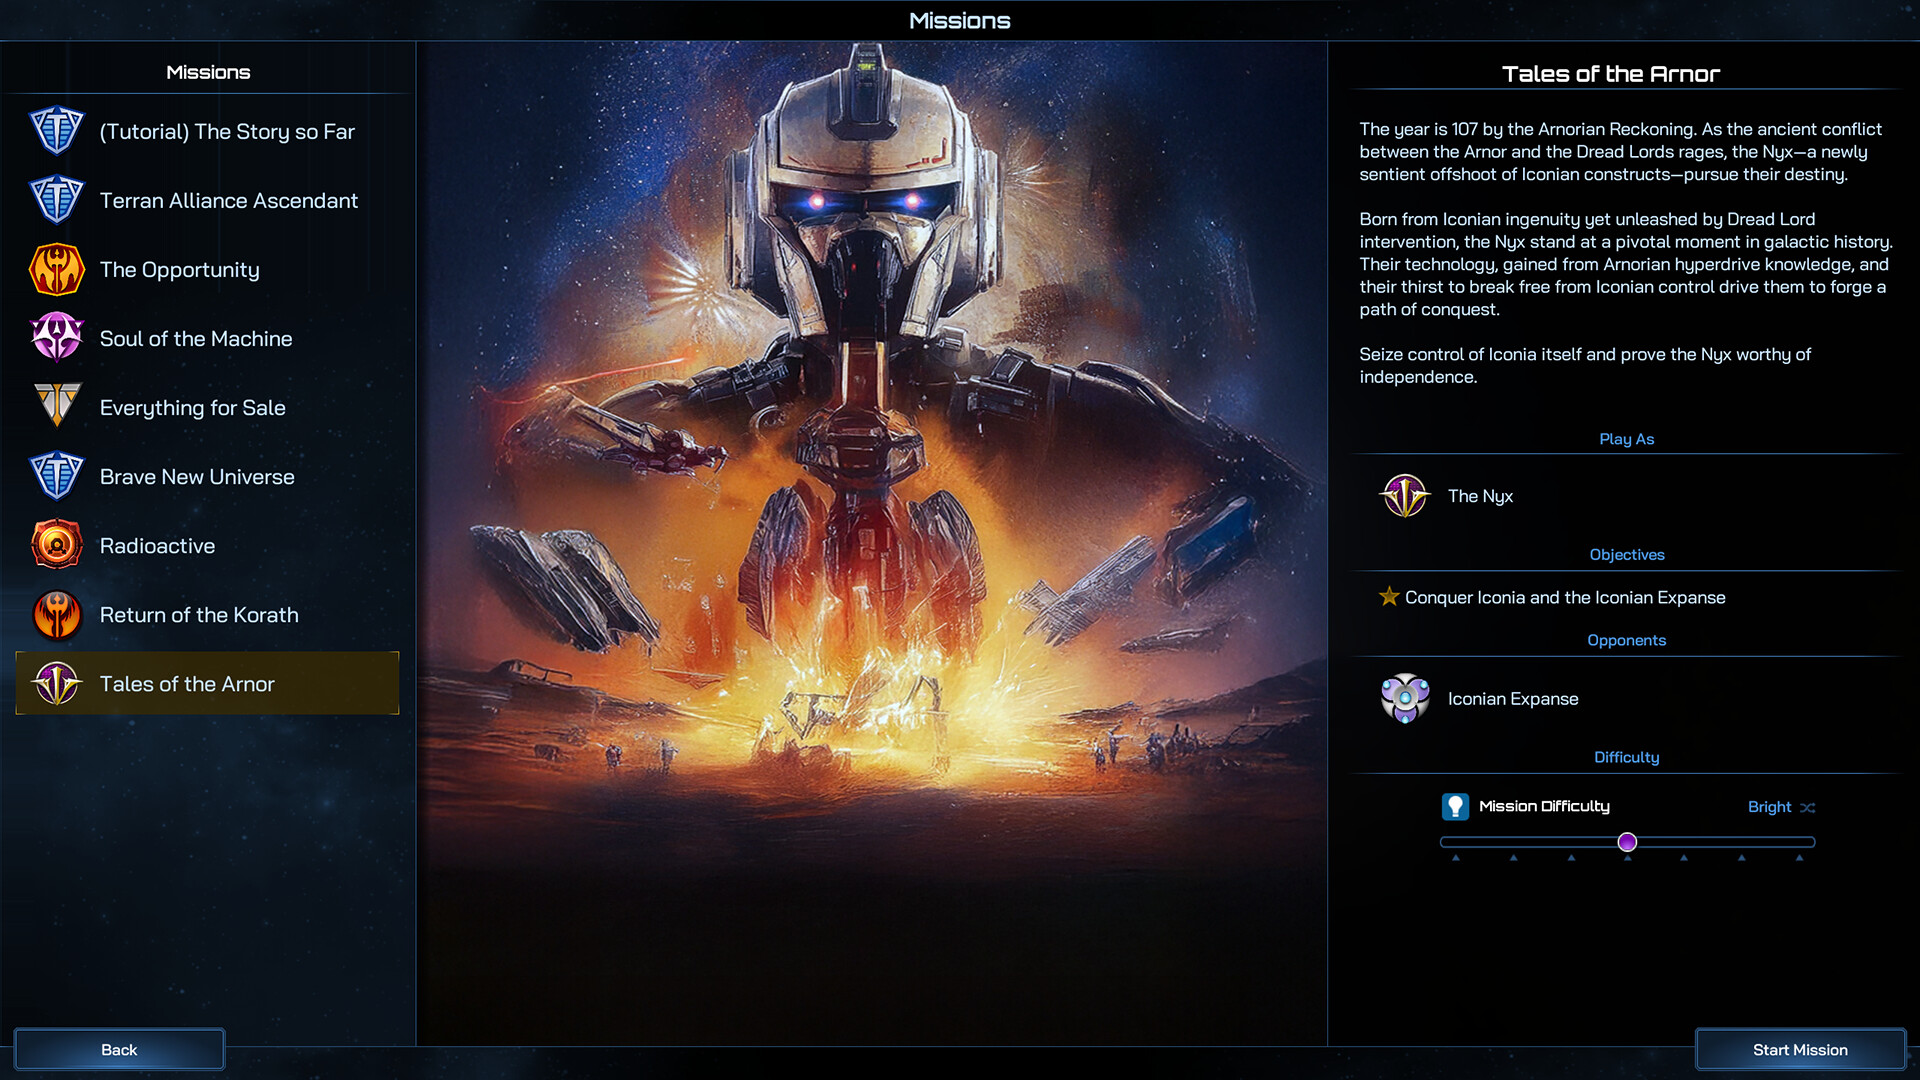Click The Nyx faction icon under Play As
Image resolution: width=1920 pixels, height=1080 pixels.
click(1404, 496)
